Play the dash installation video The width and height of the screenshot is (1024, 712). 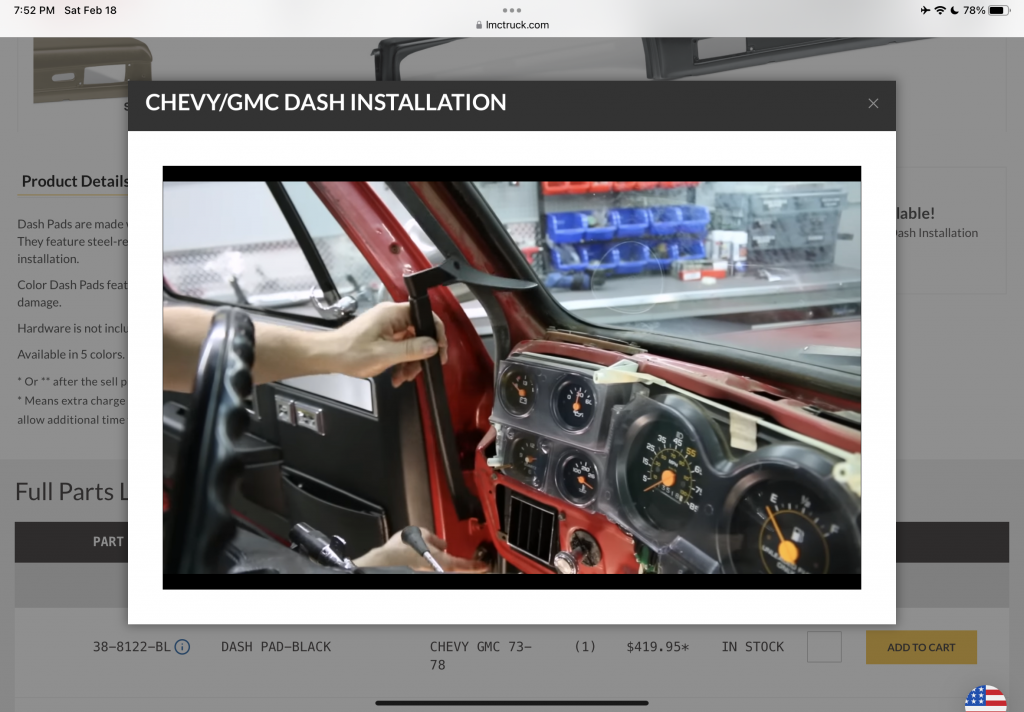click(x=512, y=378)
